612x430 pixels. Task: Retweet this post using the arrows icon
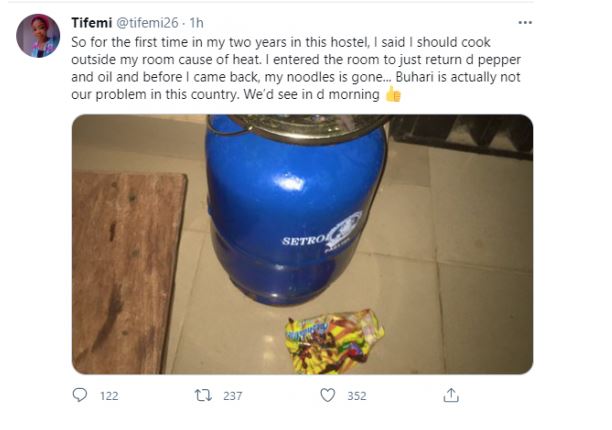(202, 396)
